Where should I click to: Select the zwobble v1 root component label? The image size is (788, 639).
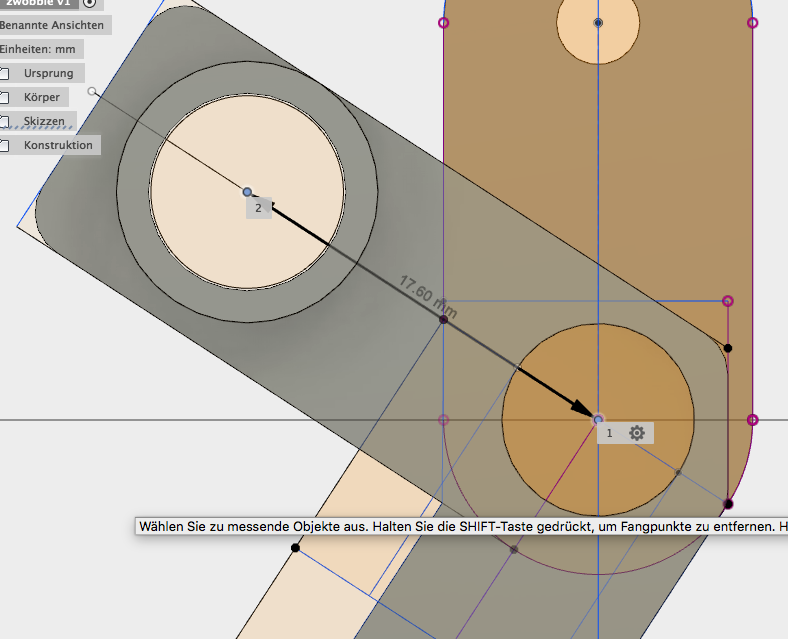(38, 3)
